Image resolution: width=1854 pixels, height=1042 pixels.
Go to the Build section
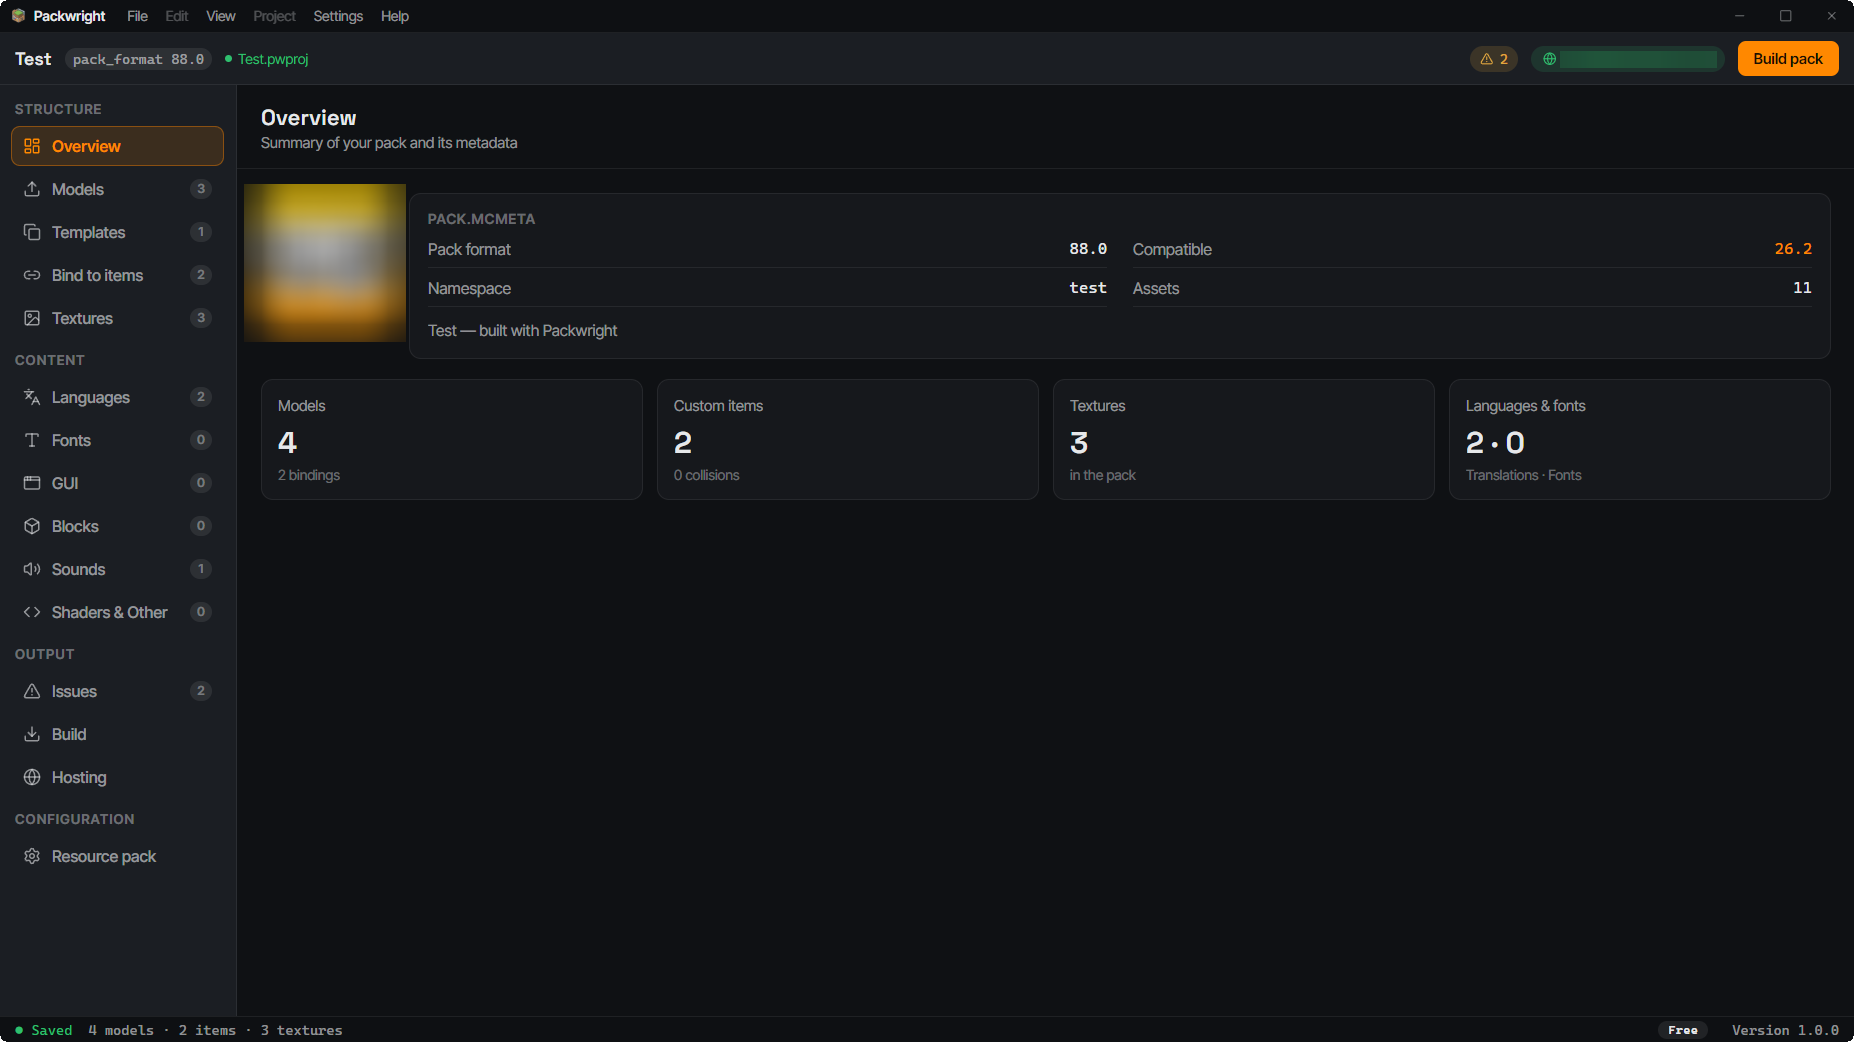coord(117,734)
